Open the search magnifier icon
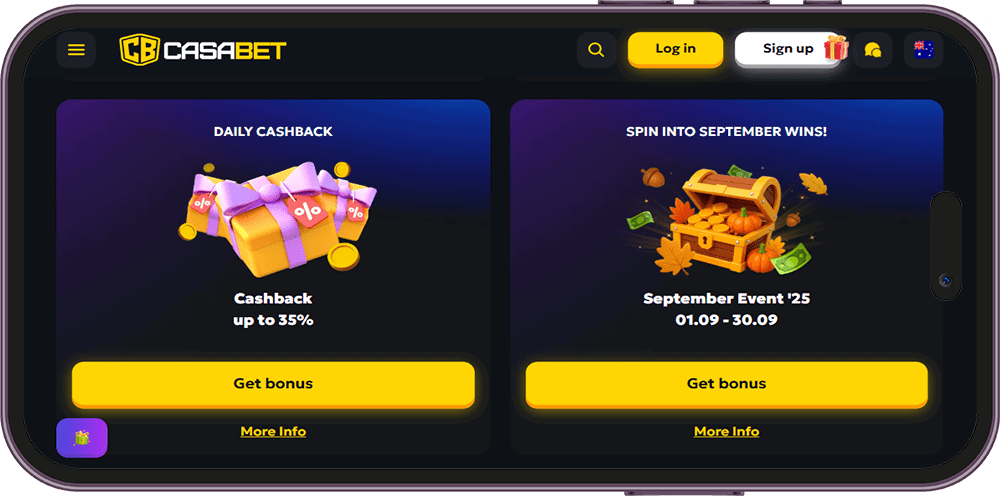Screen dimensions: 1000x496 (x=596, y=50)
